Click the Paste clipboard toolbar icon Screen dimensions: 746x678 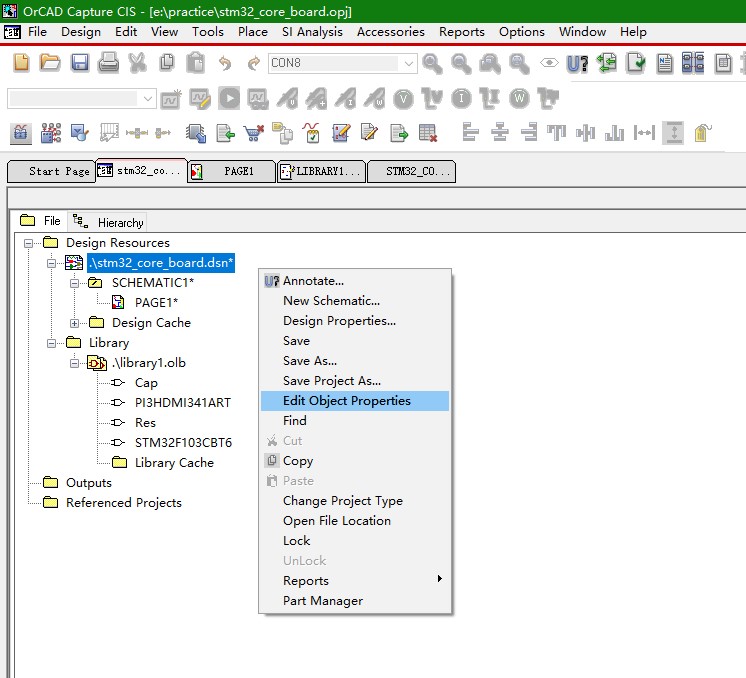click(196, 63)
